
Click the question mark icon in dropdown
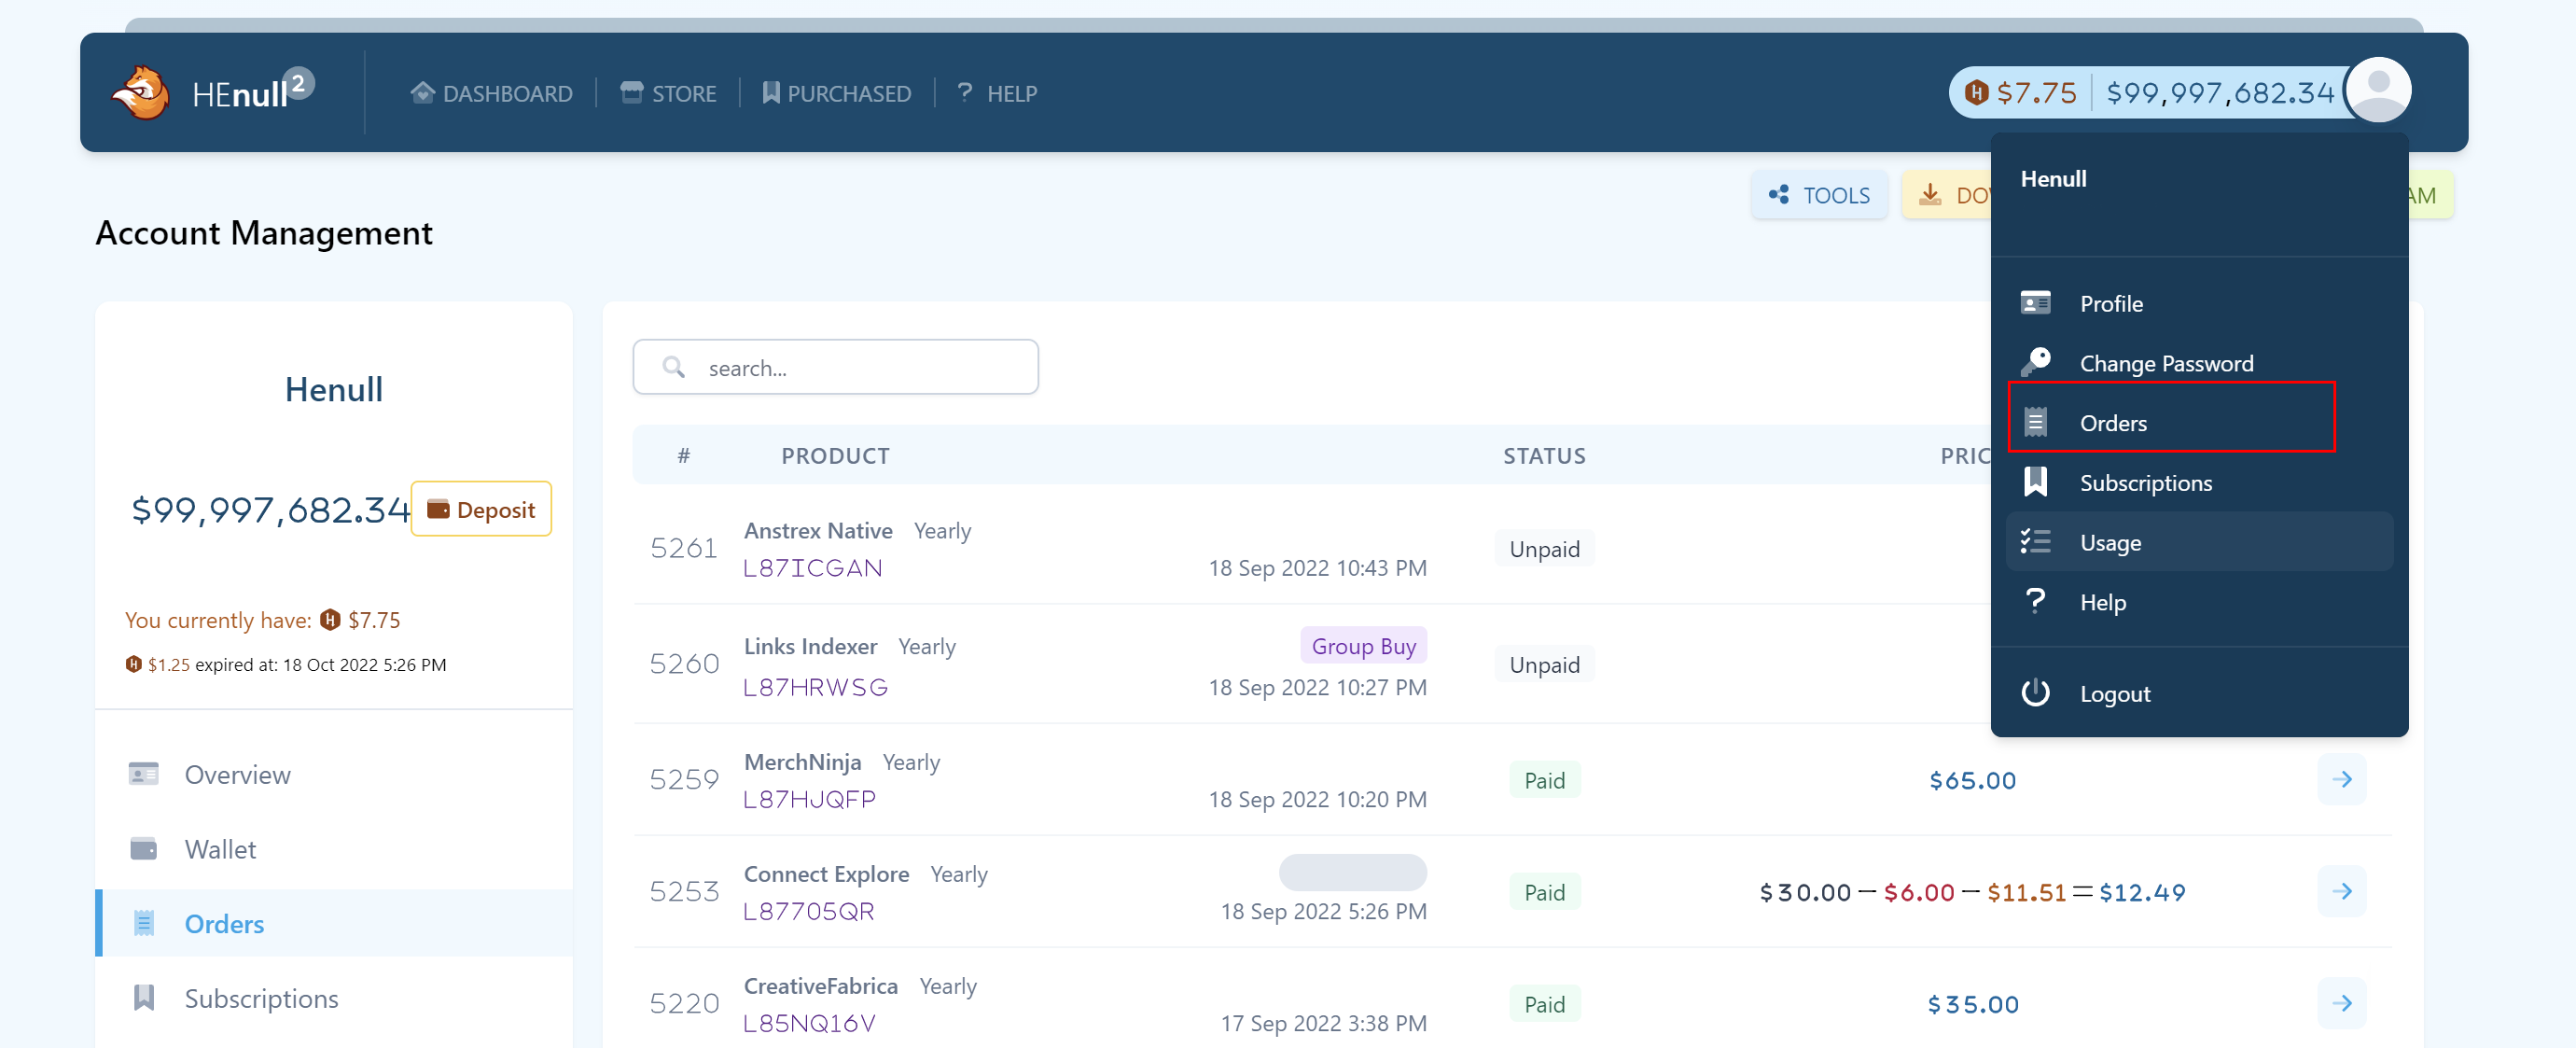pyautogui.click(x=2035, y=601)
